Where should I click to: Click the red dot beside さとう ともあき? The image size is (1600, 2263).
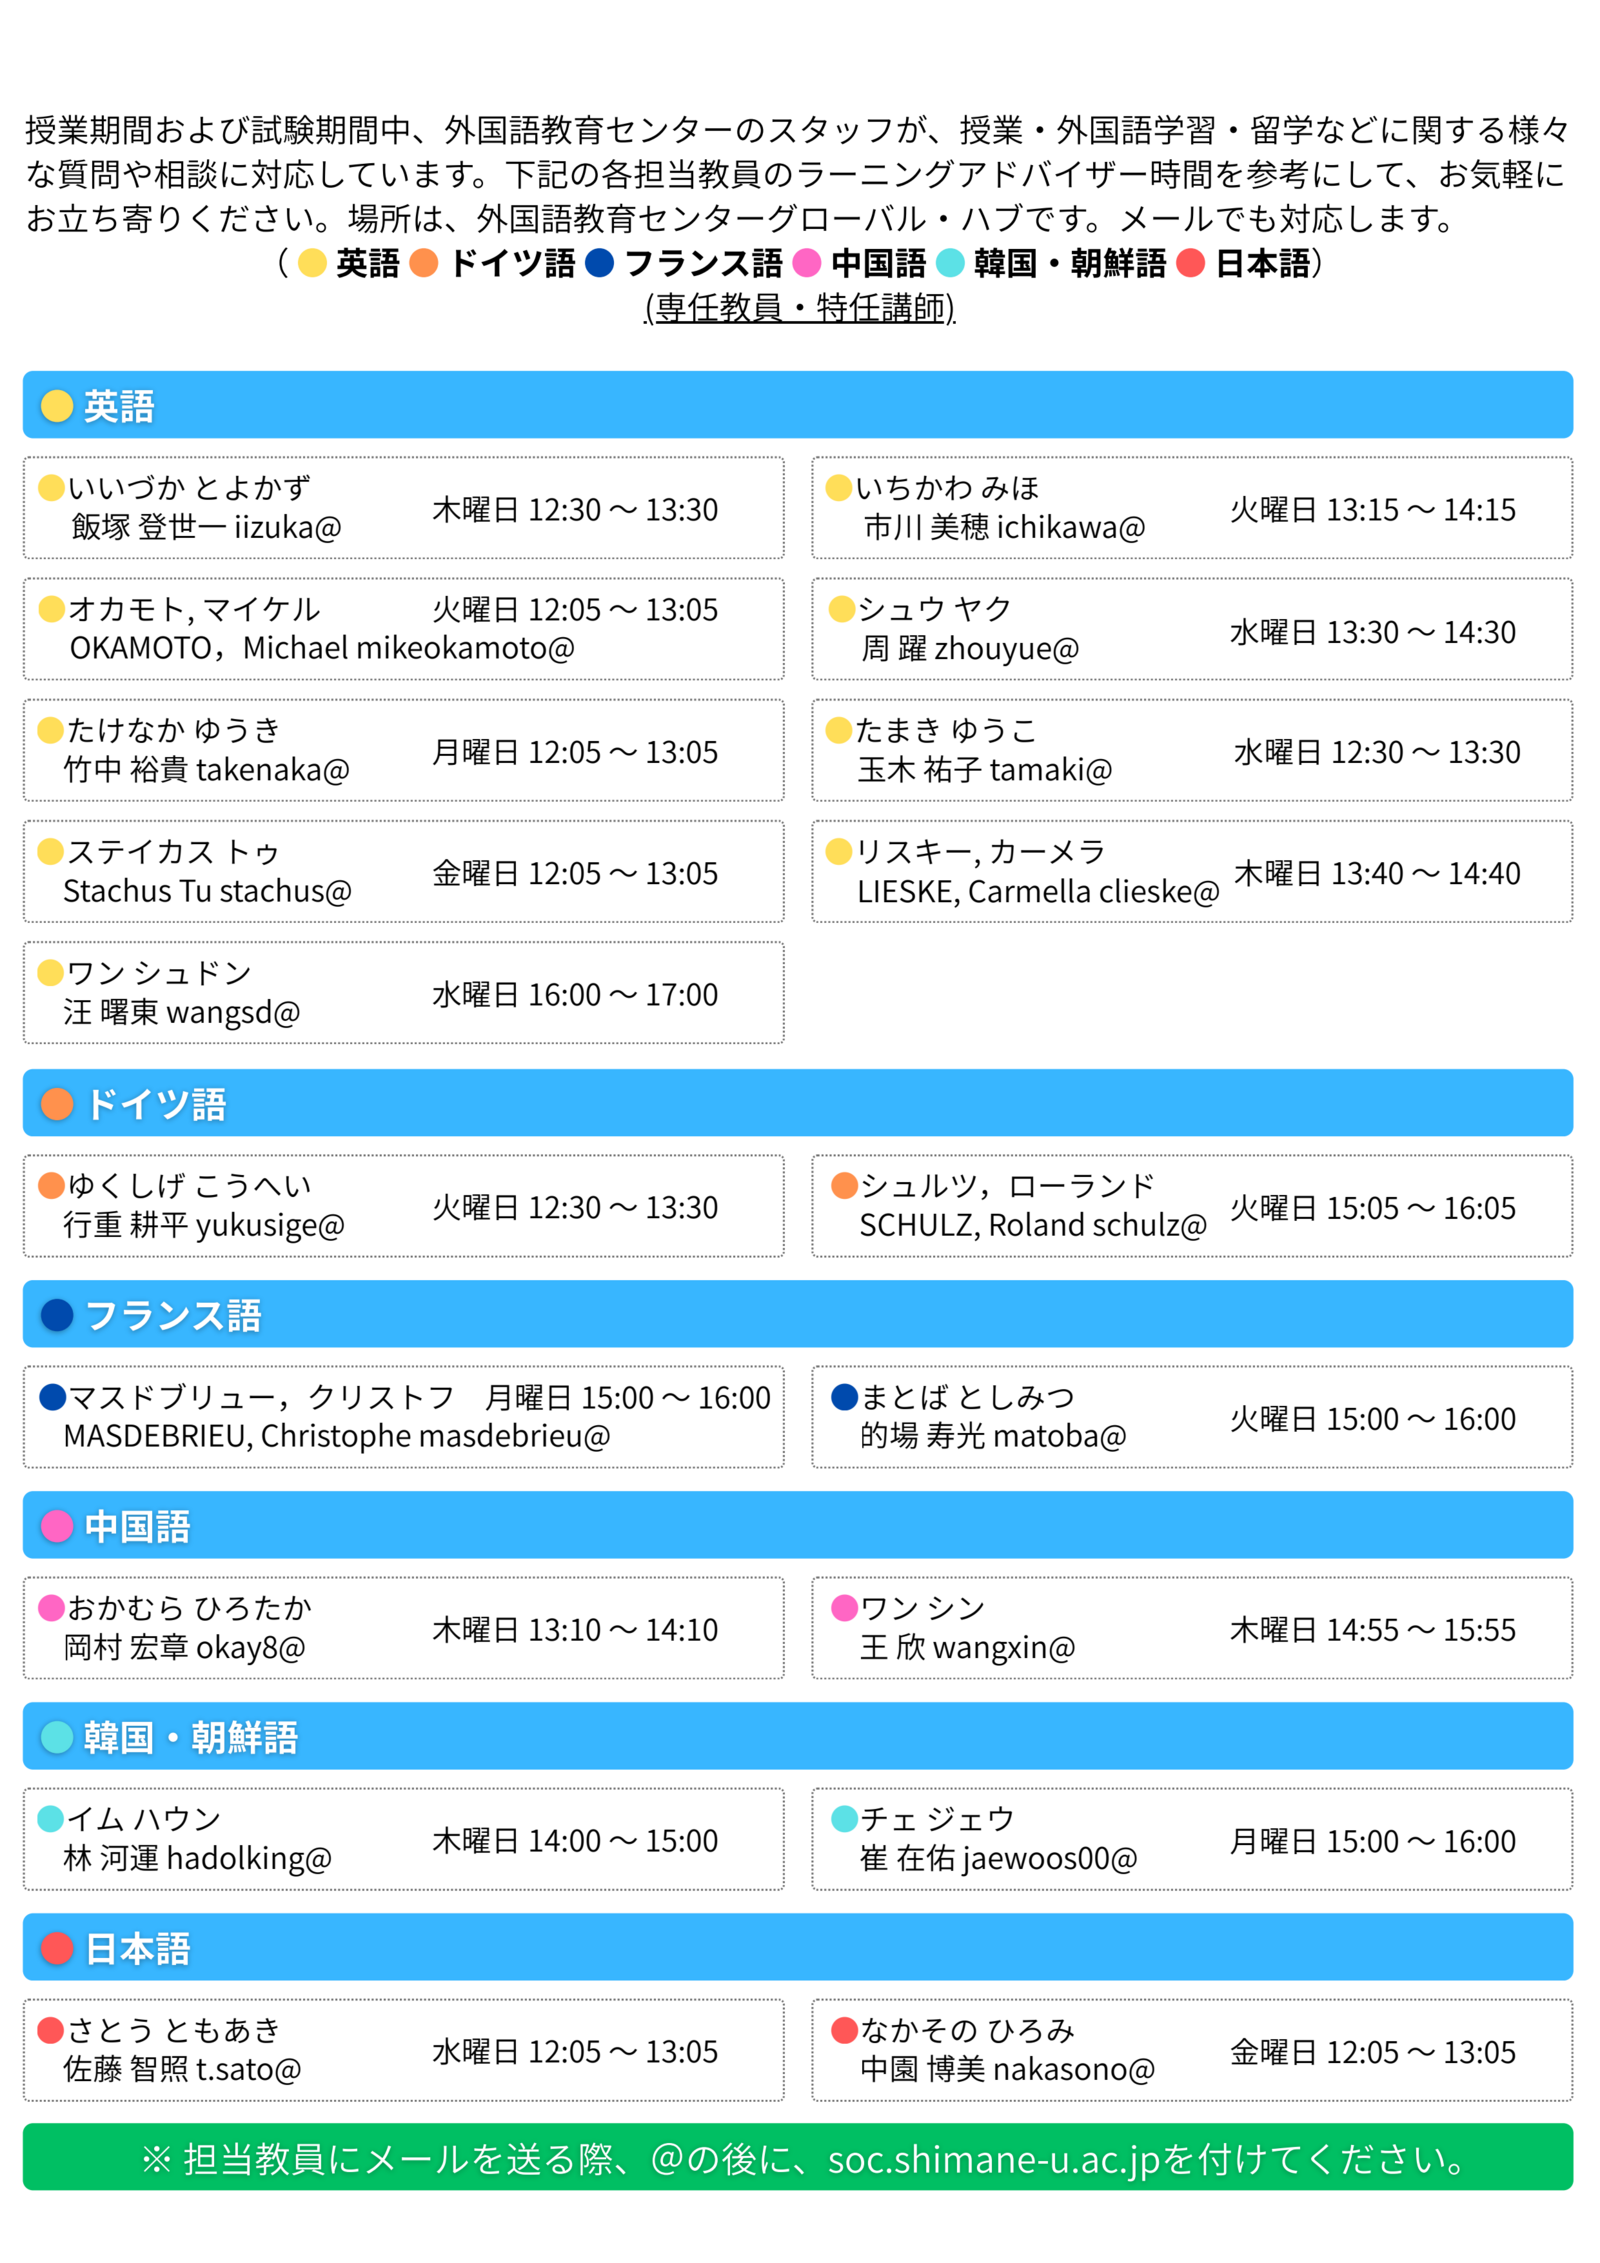click(x=50, y=2029)
